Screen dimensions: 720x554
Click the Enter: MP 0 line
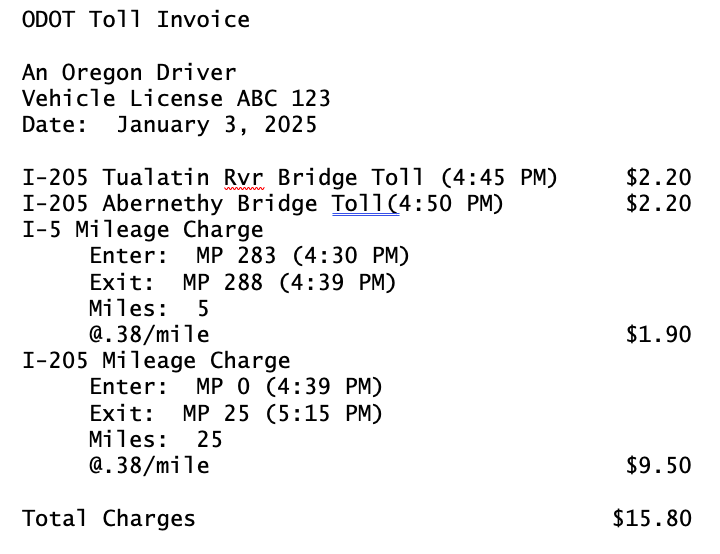point(236,386)
